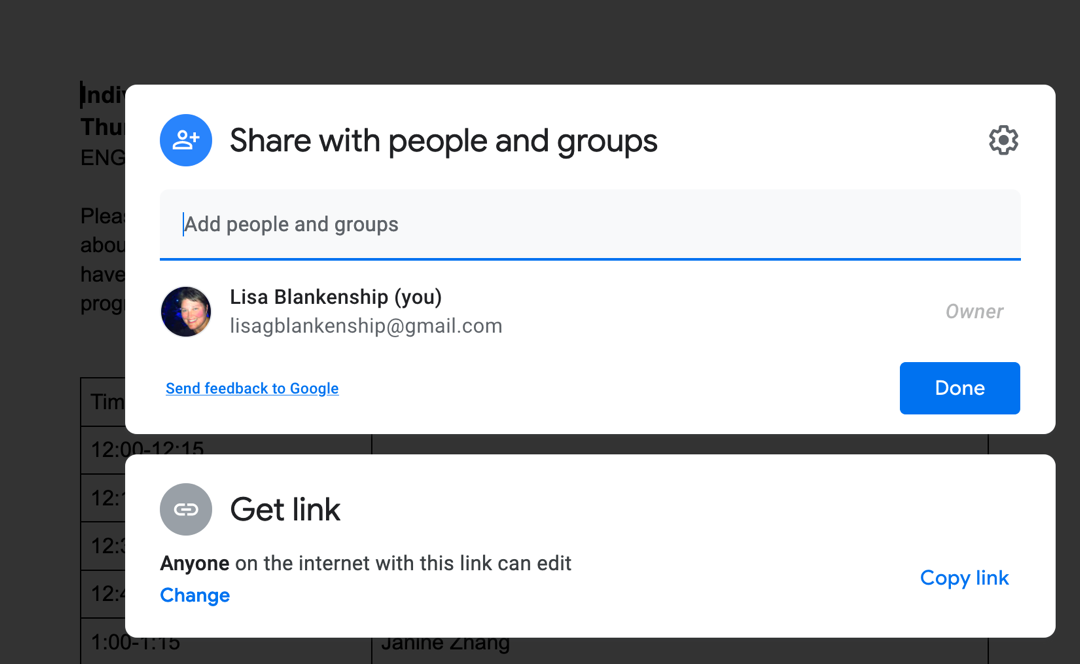Select the Lisa Blankenship (you) name
1080x664 pixels.
pos(335,297)
